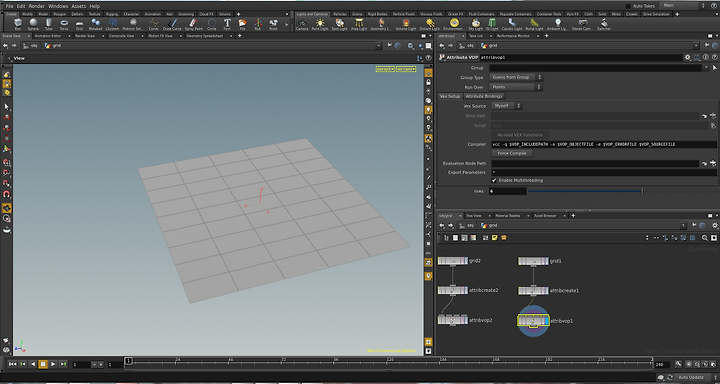The height and width of the screenshot is (384, 720).
Task: Select the Metaball shelf tool
Action: click(x=96, y=24)
